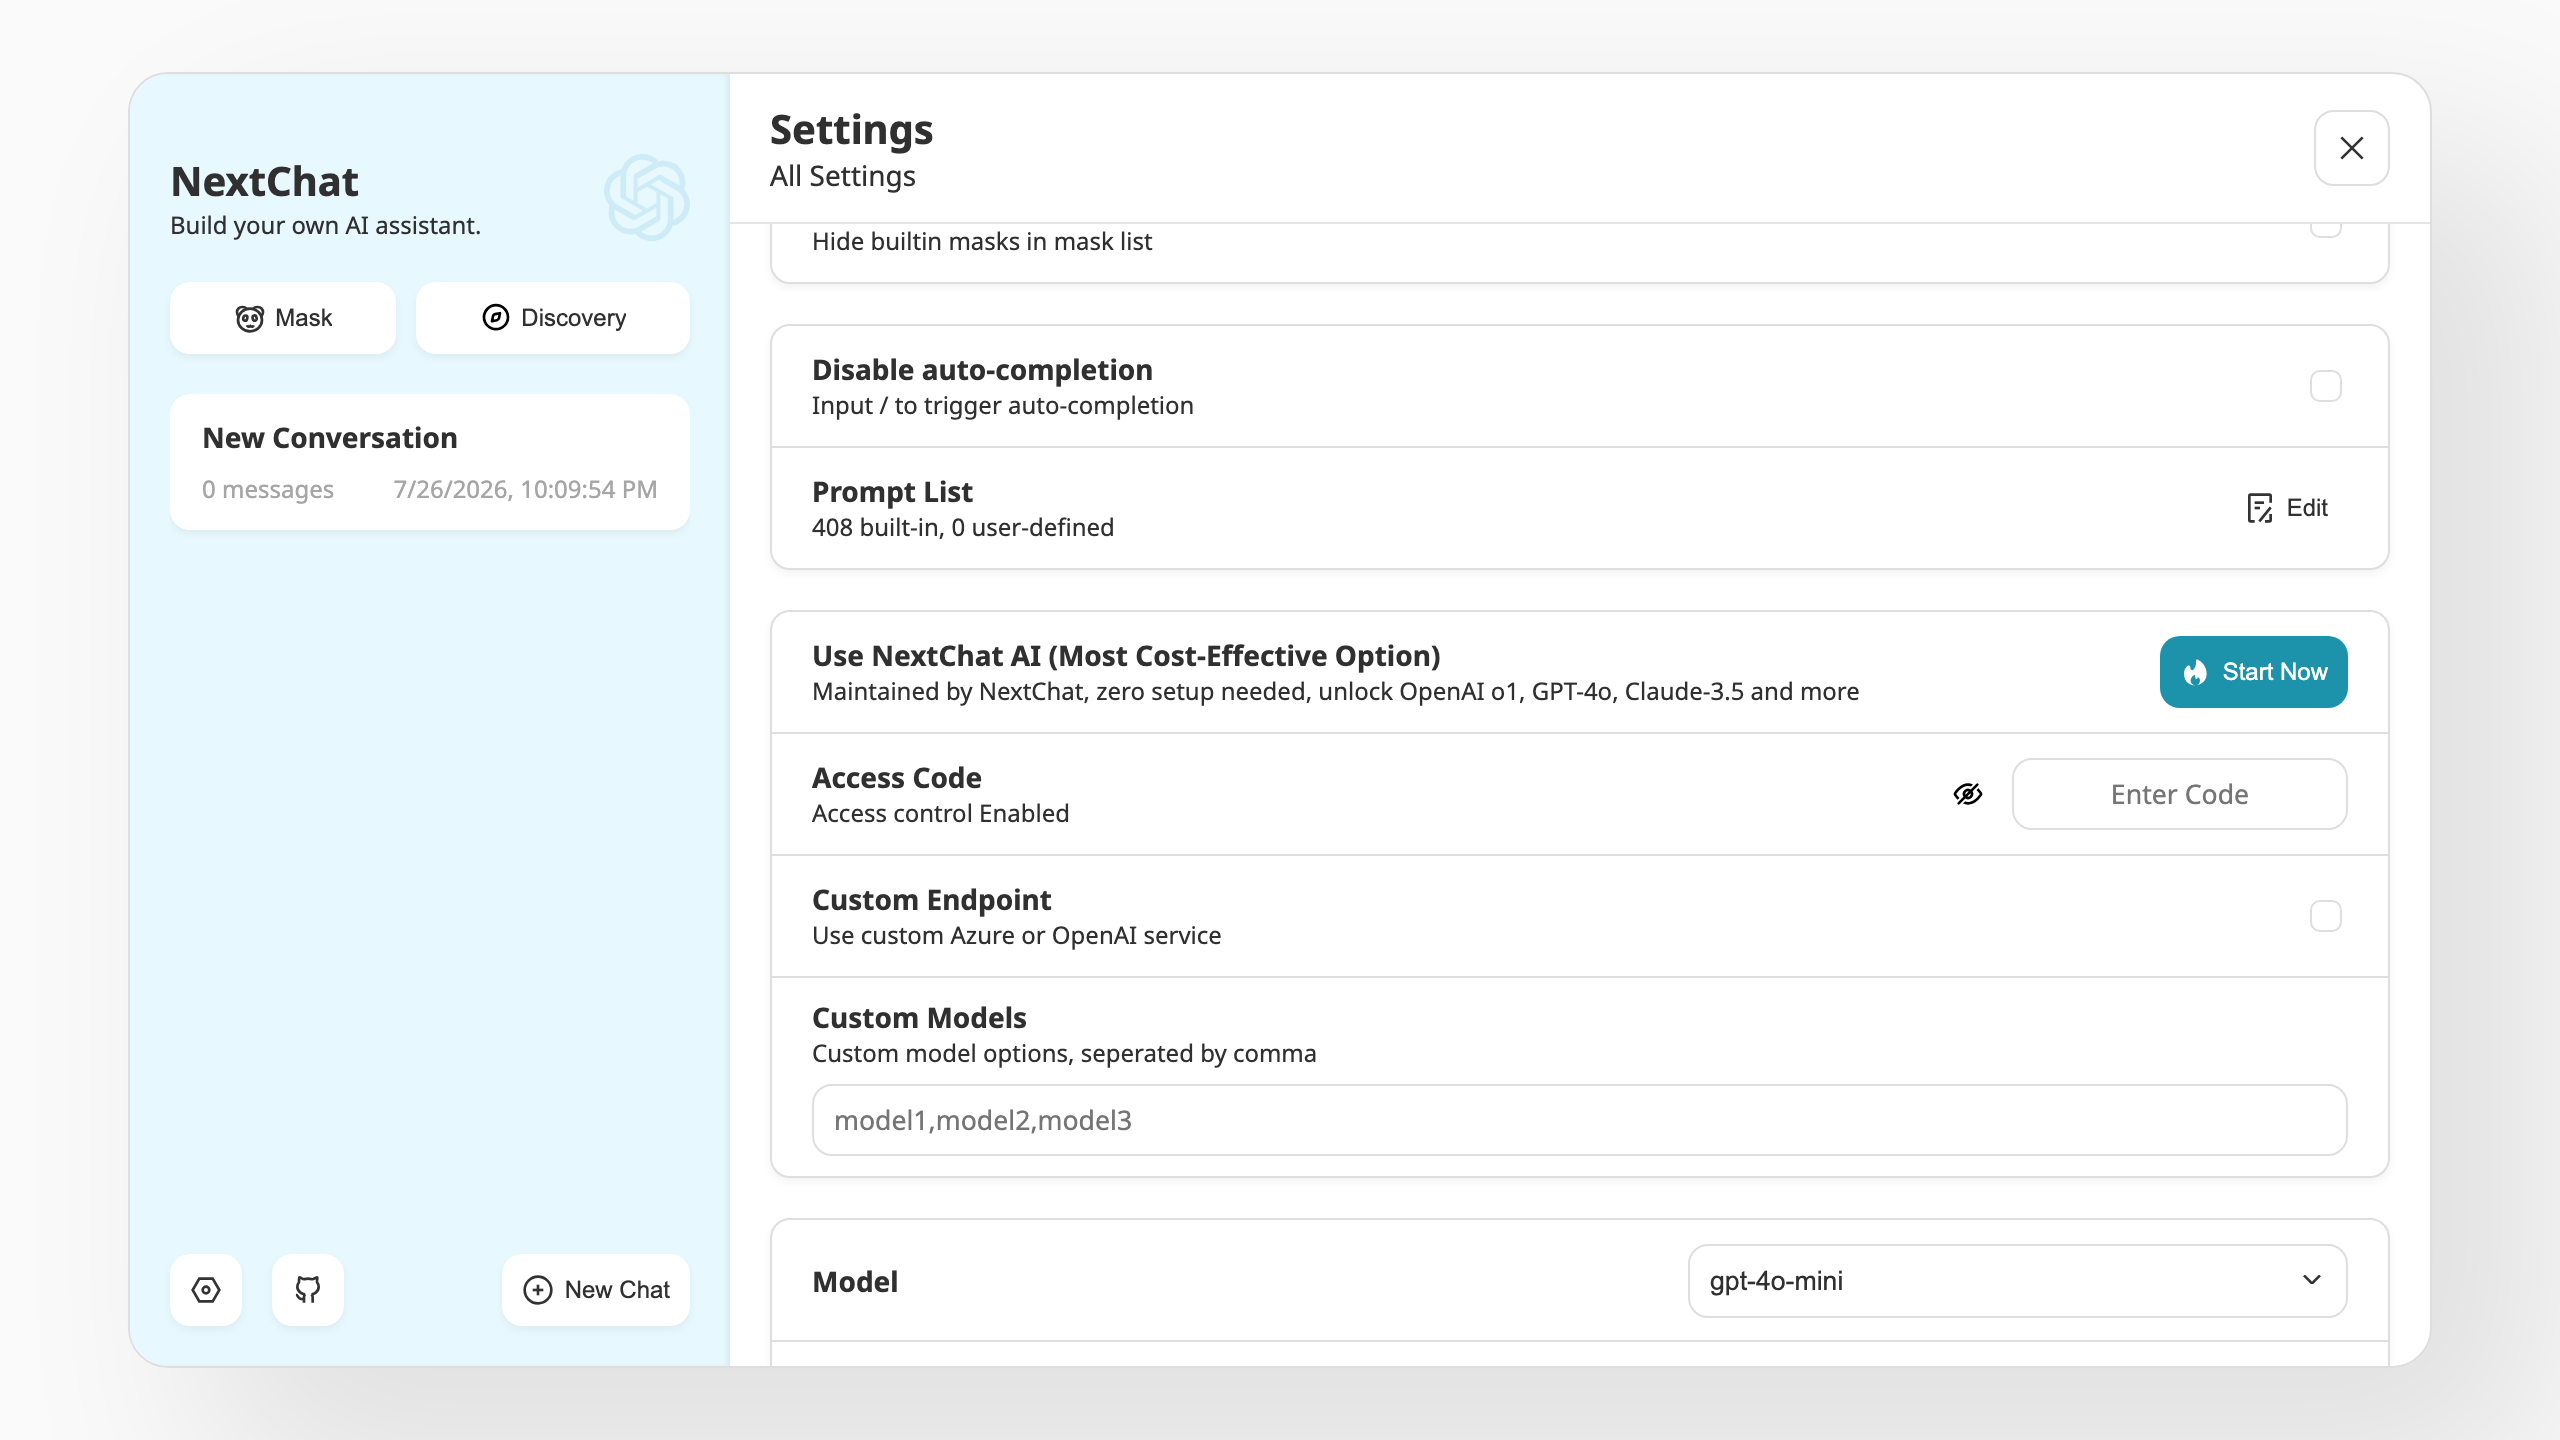Click Start Now for NextChat AI
This screenshot has width=2560, height=1440.
pyautogui.click(x=2254, y=672)
